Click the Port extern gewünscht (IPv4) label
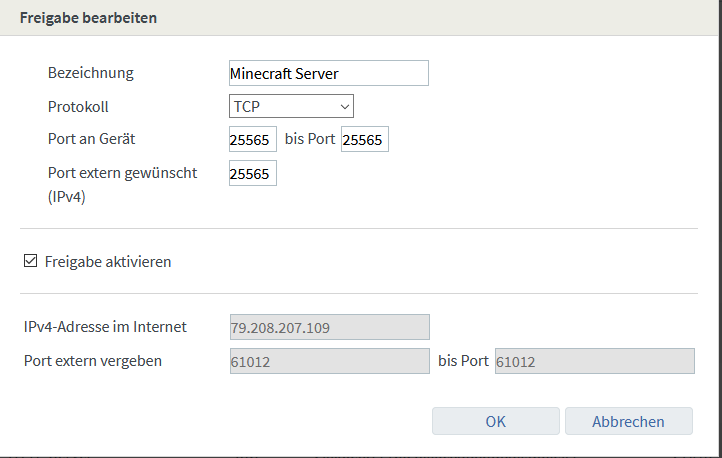Screen dimensions: 722x458 click(122, 173)
